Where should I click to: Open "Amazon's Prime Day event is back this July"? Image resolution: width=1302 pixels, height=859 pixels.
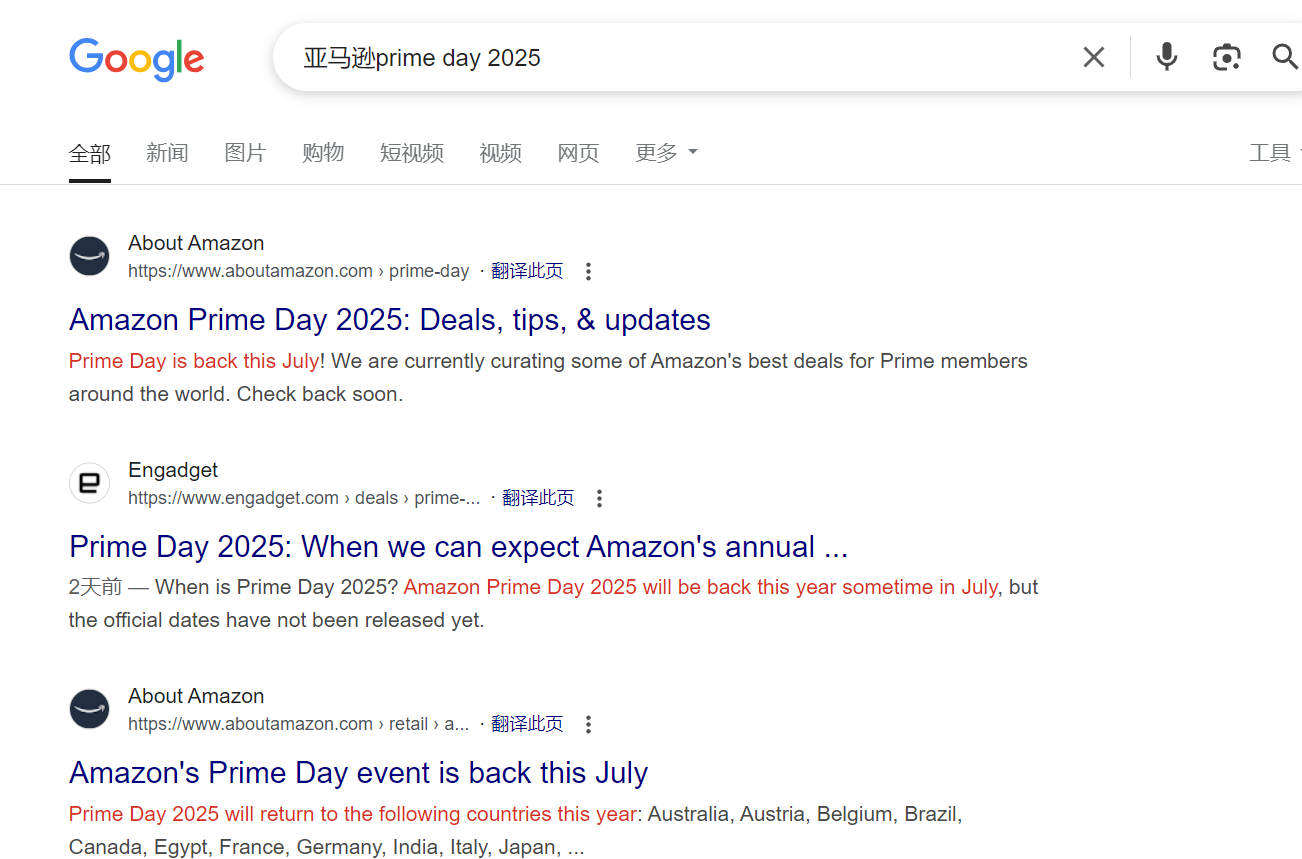(x=358, y=773)
